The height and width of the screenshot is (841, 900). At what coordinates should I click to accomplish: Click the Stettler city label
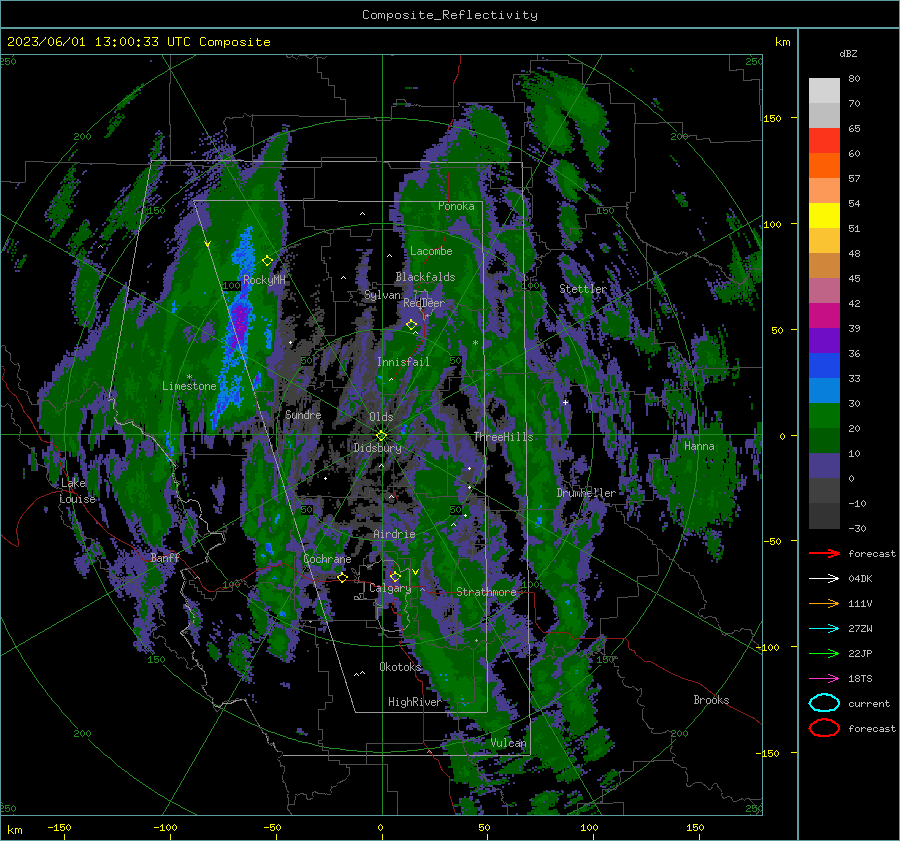click(x=583, y=289)
